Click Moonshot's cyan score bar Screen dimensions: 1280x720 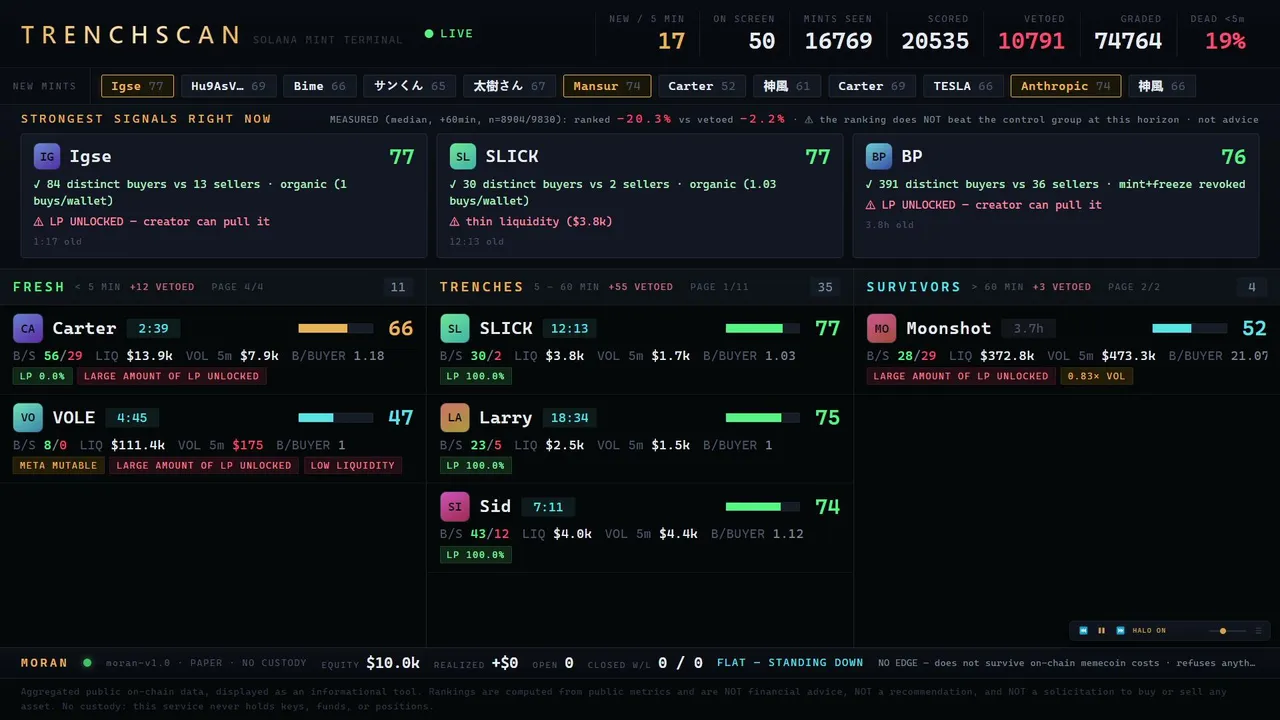pyautogui.click(x=1189, y=328)
